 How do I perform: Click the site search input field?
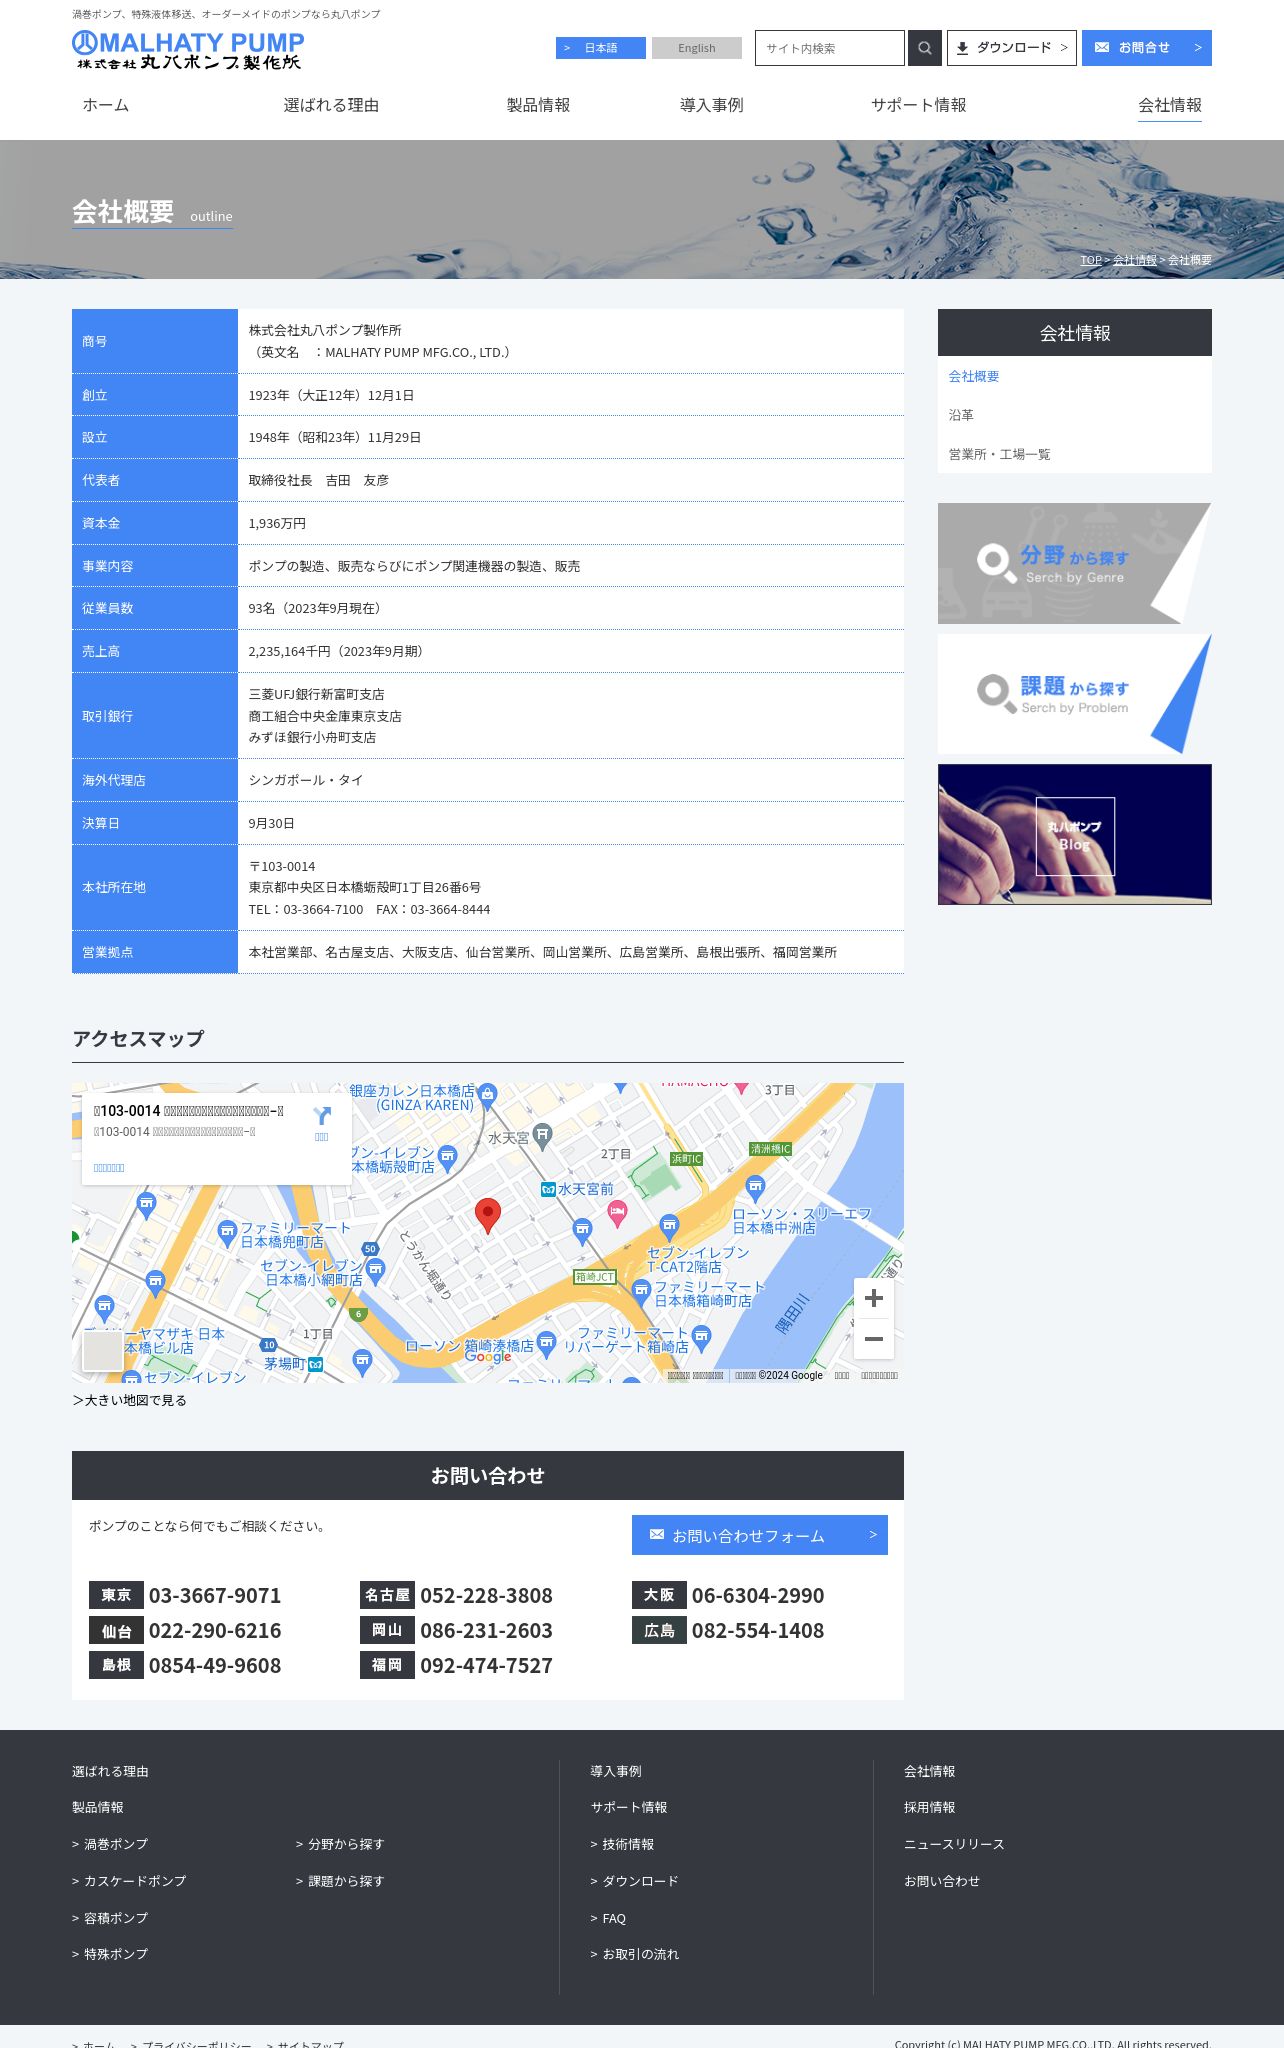tap(830, 48)
